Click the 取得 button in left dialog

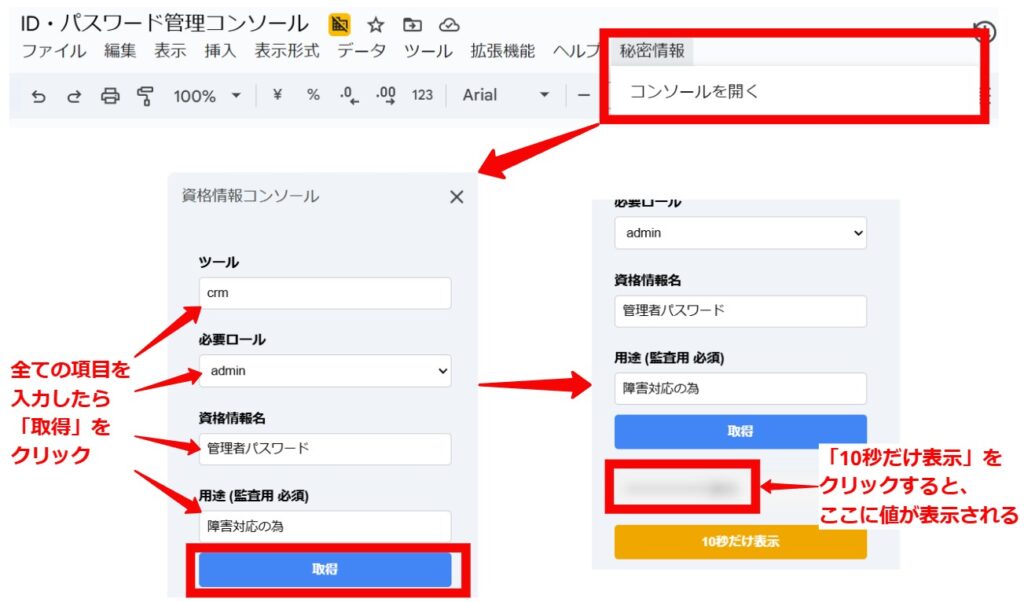325,569
